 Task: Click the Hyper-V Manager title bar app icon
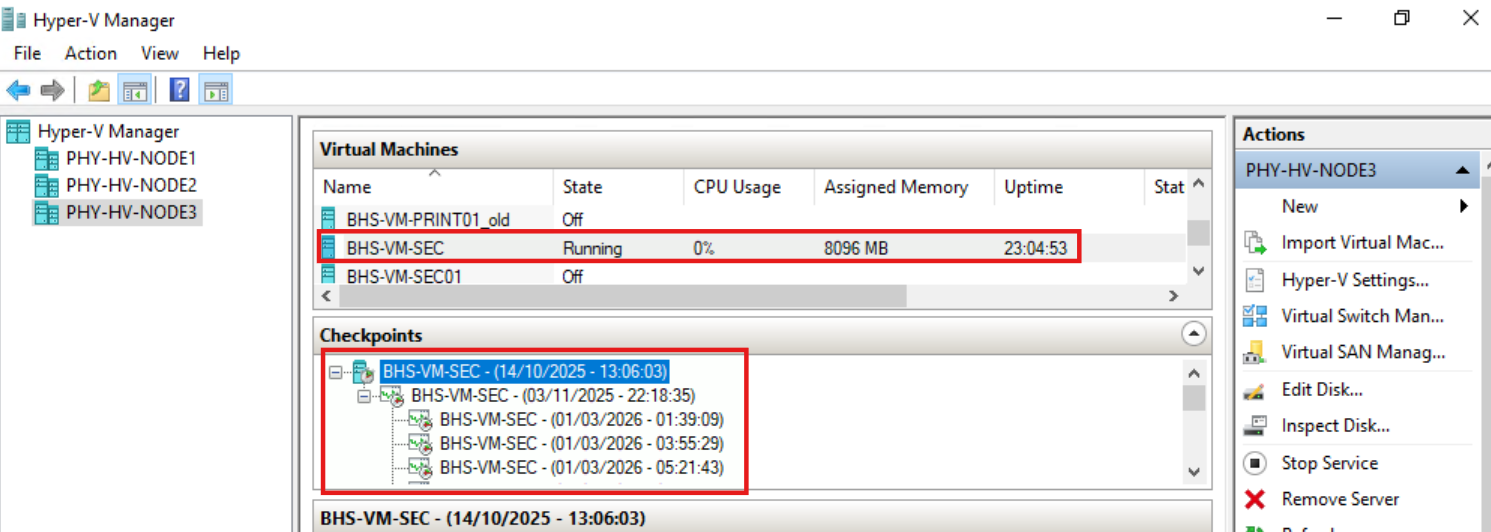pyautogui.click(x=14, y=20)
